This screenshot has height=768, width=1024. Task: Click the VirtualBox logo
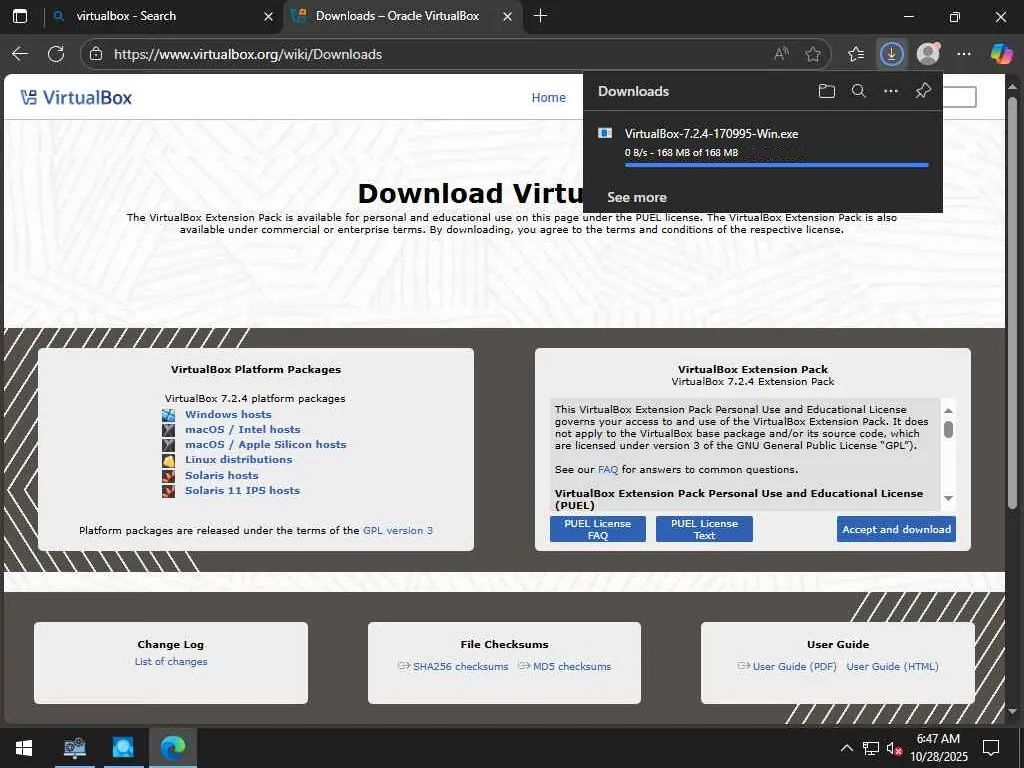76,97
